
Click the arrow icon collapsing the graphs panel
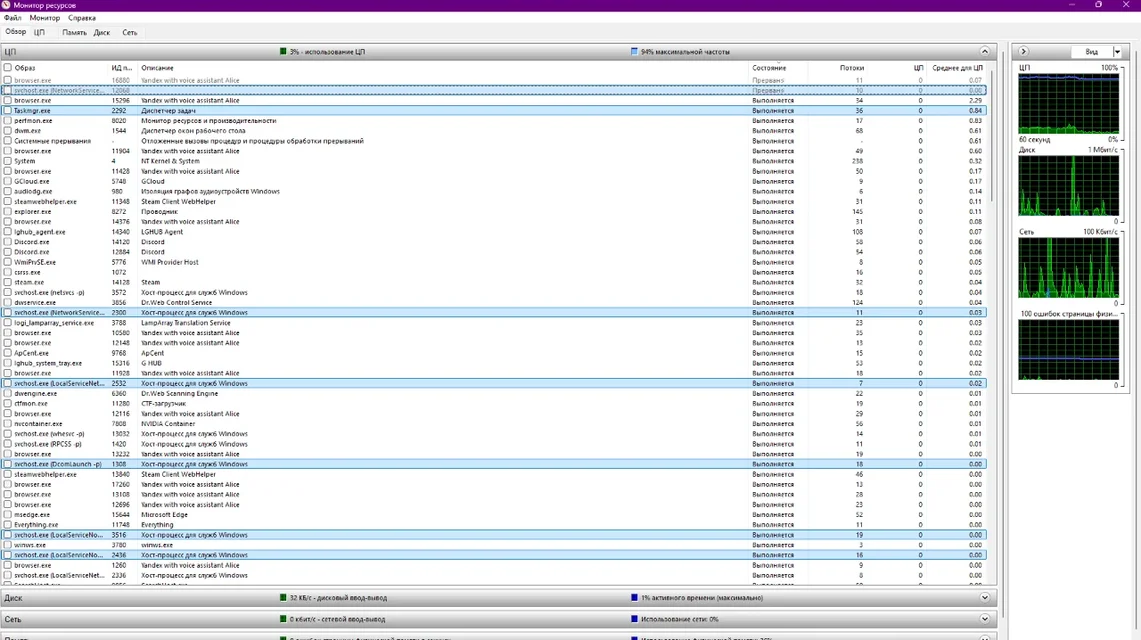(x=1022, y=51)
